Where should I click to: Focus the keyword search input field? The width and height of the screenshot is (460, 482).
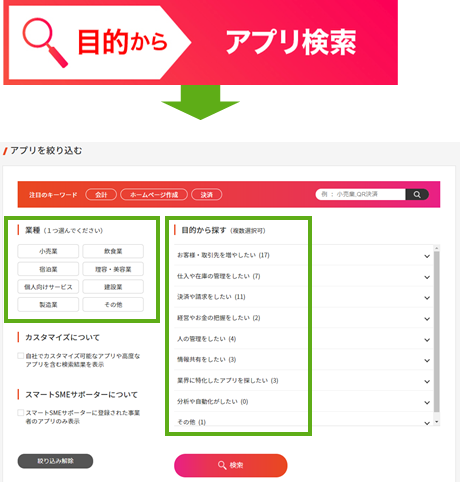click(x=360, y=194)
